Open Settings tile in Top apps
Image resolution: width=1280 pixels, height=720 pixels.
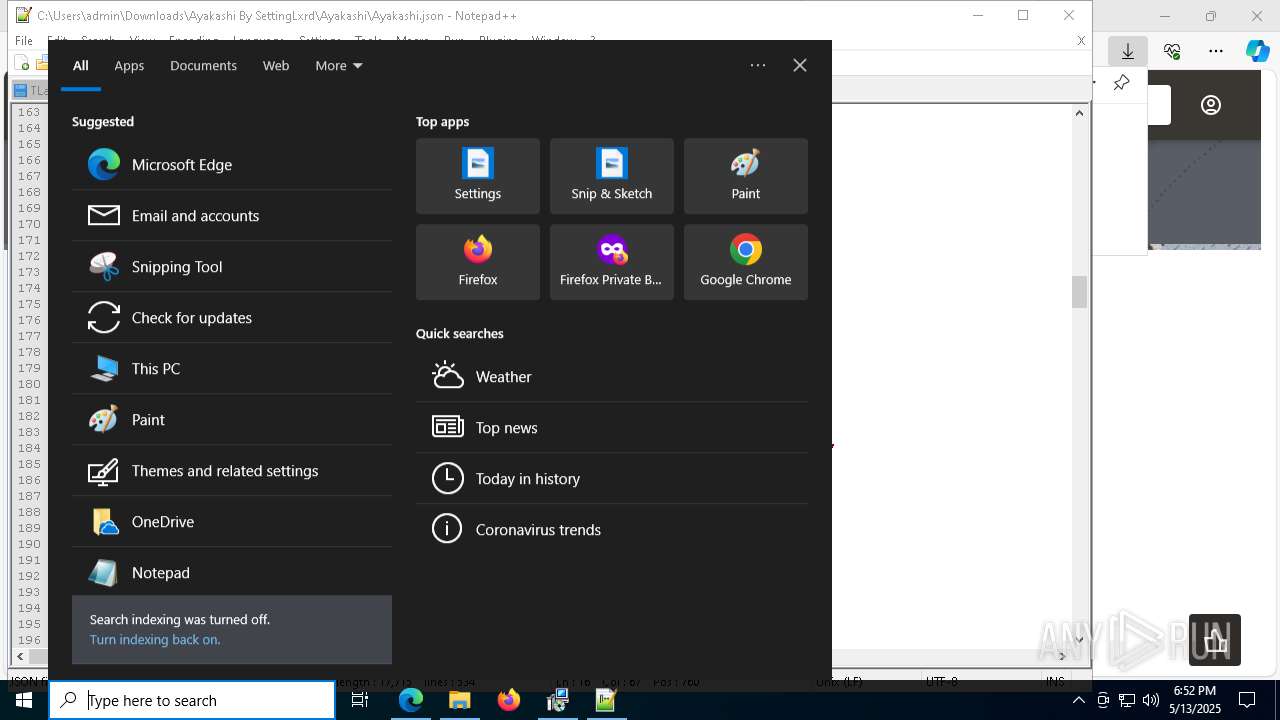click(478, 176)
